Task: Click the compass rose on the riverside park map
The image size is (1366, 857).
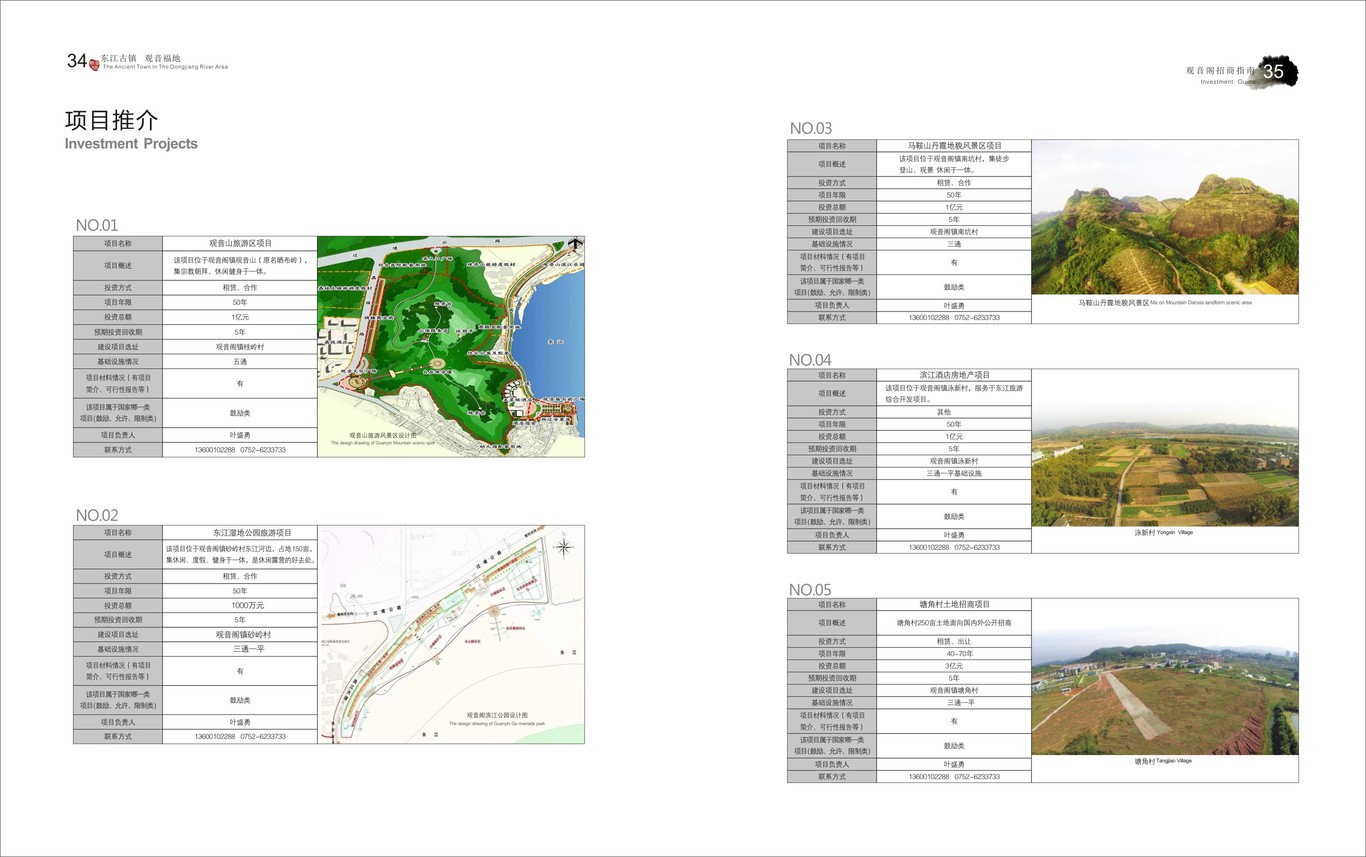Action: 565,547
